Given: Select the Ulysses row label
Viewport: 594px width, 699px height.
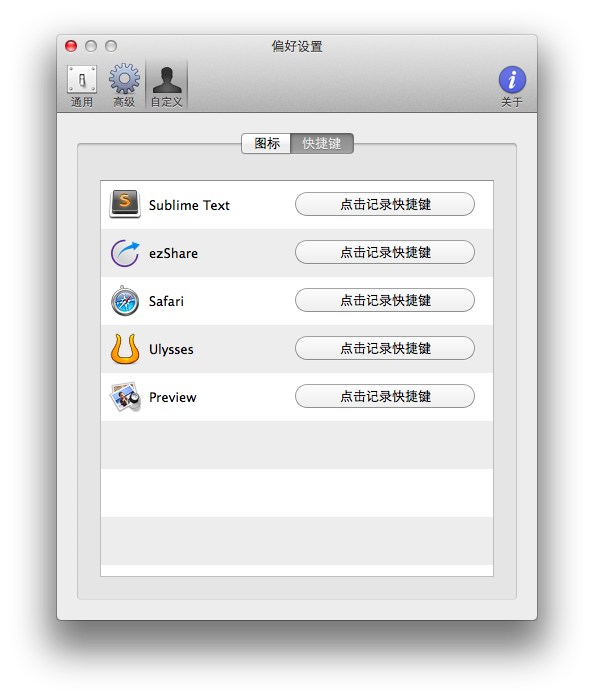Looking at the screenshot, I should [171, 350].
